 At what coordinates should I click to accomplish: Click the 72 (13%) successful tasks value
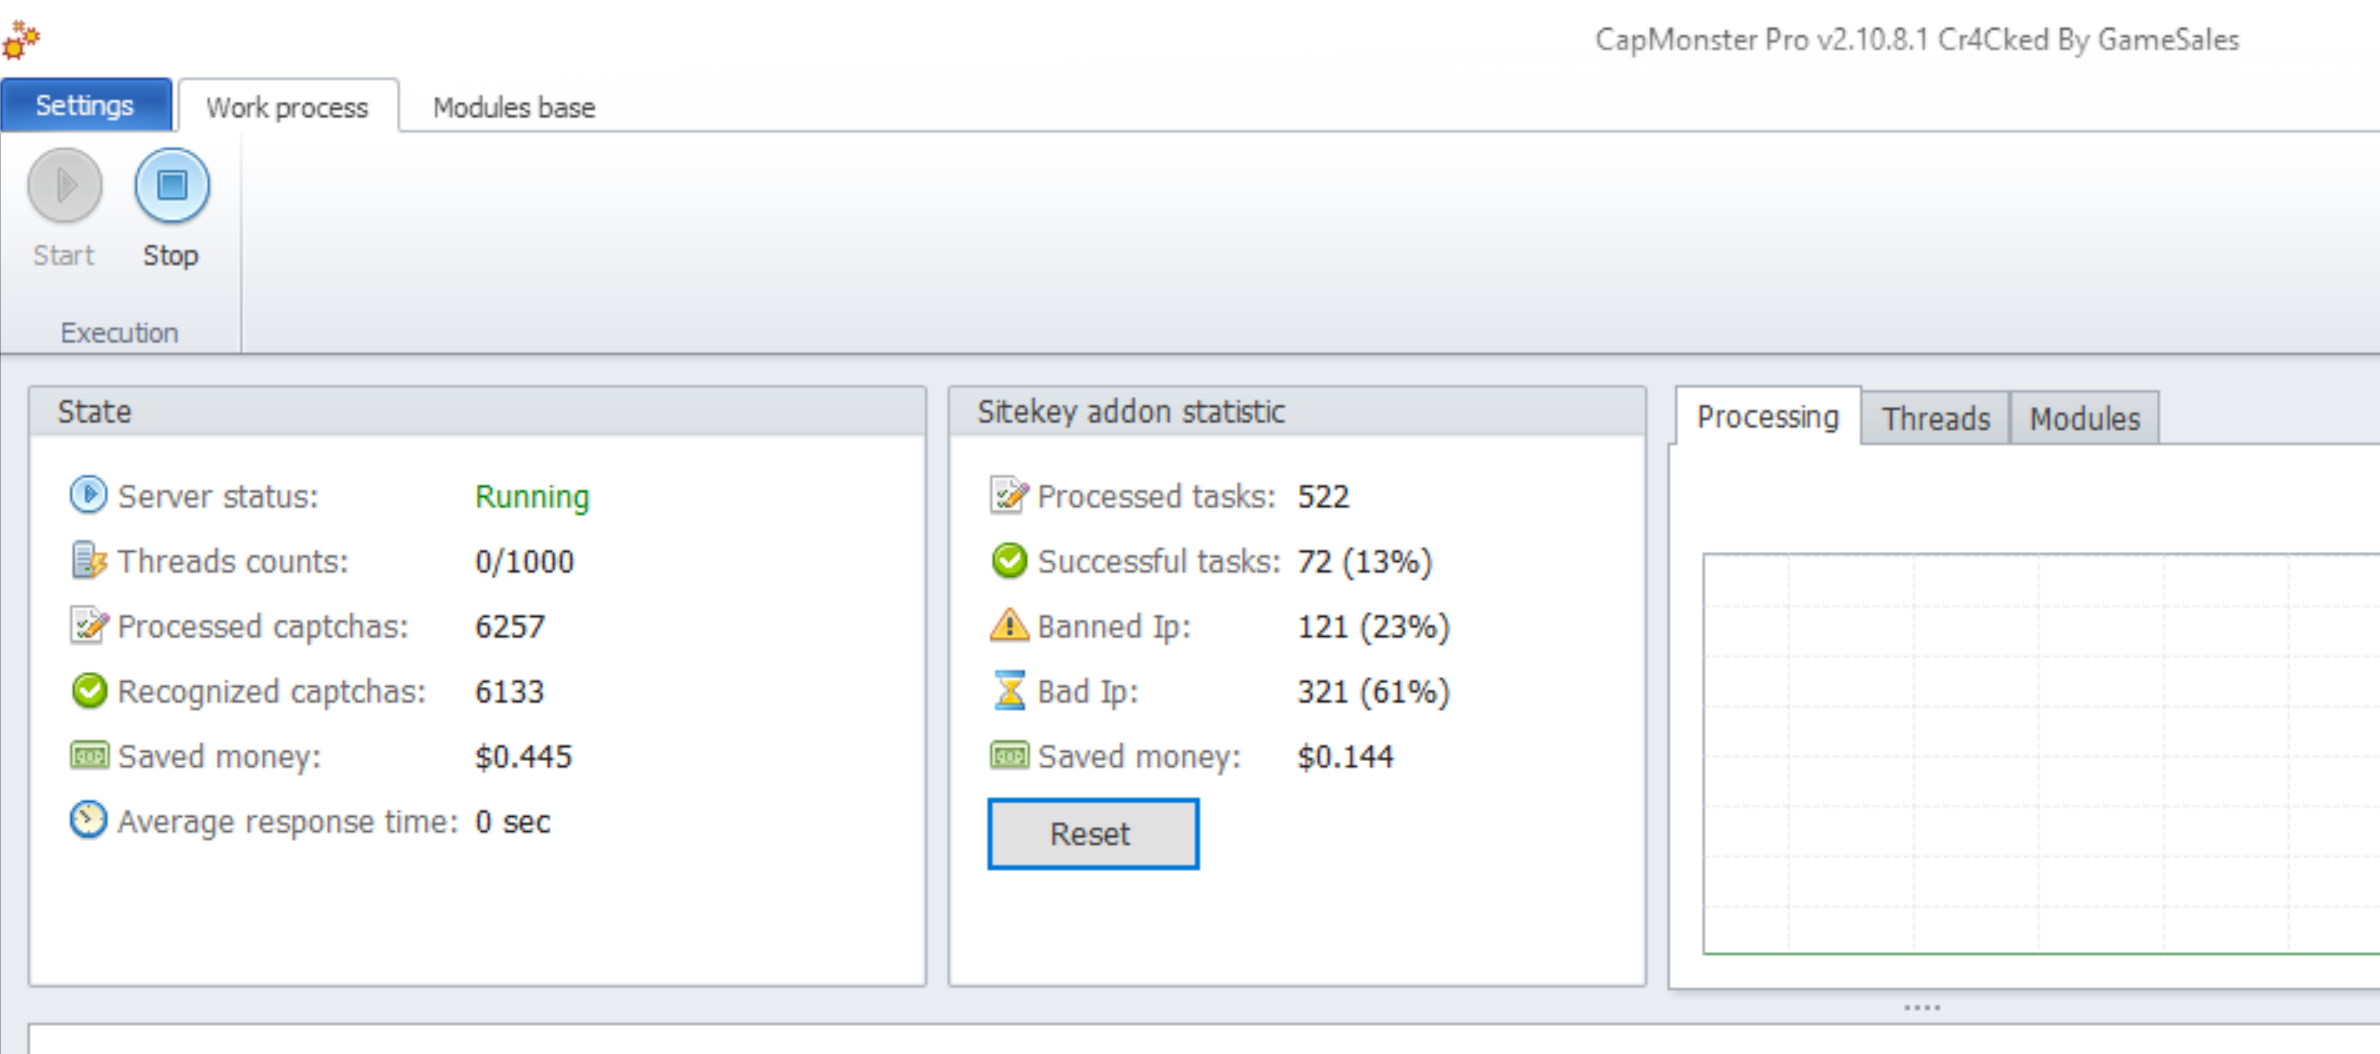tap(1365, 562)
